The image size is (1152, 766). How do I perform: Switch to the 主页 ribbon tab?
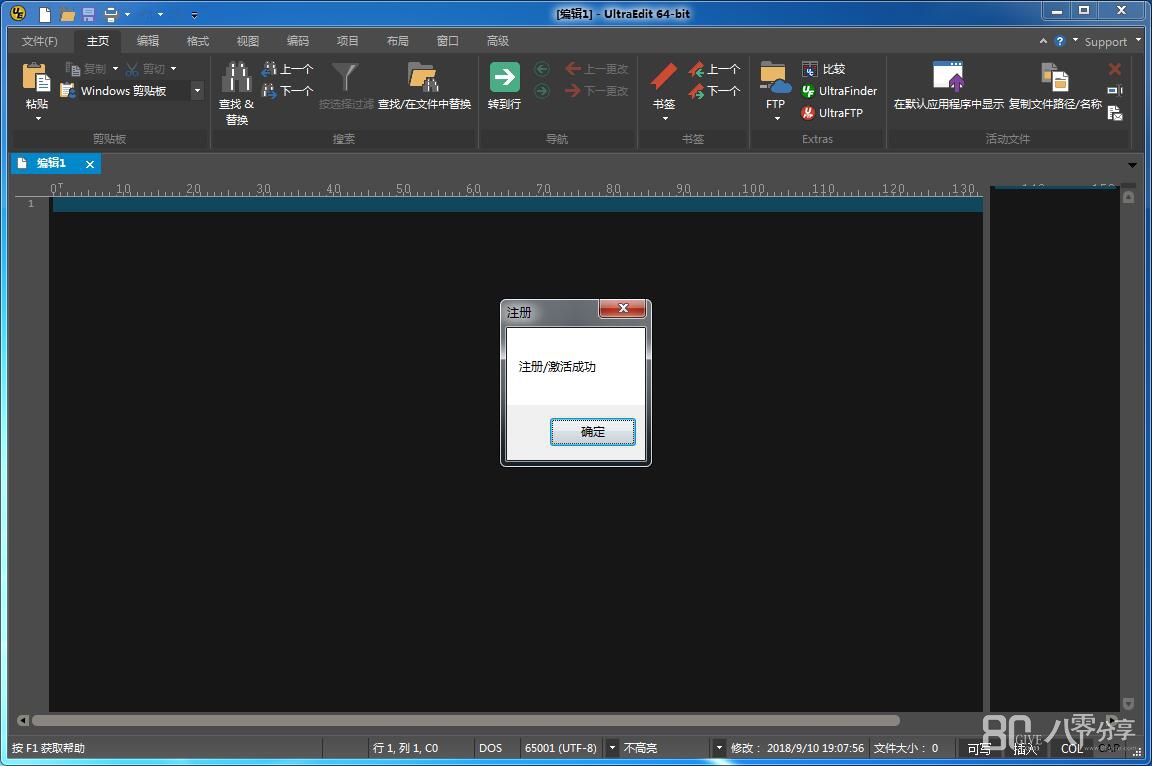click(98, 41)
